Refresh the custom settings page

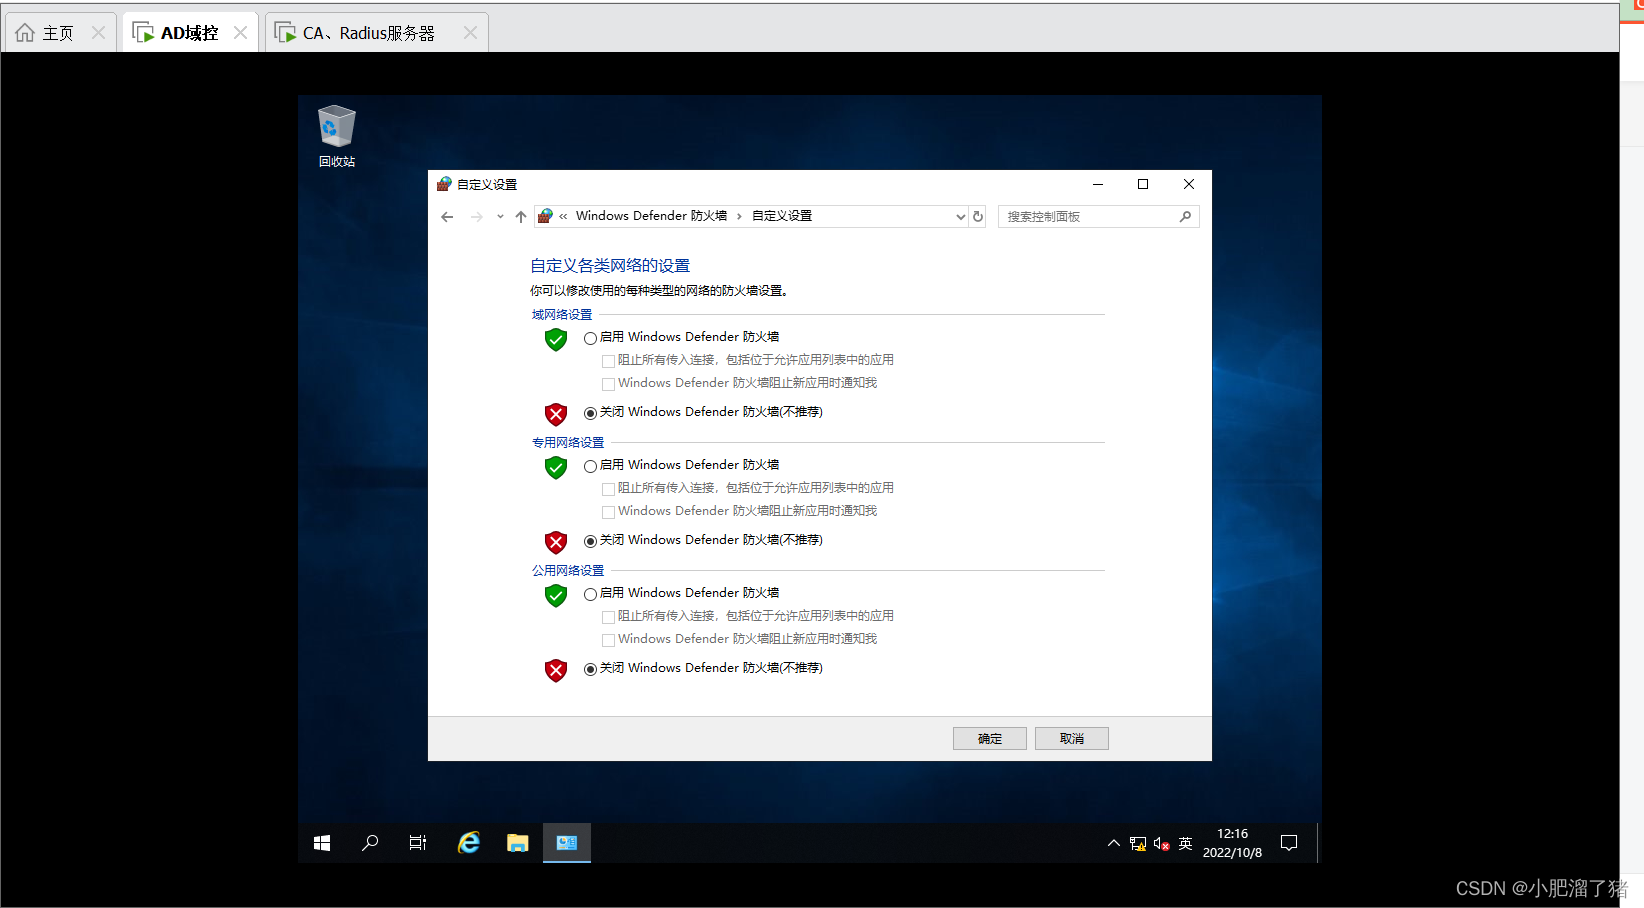978,217
